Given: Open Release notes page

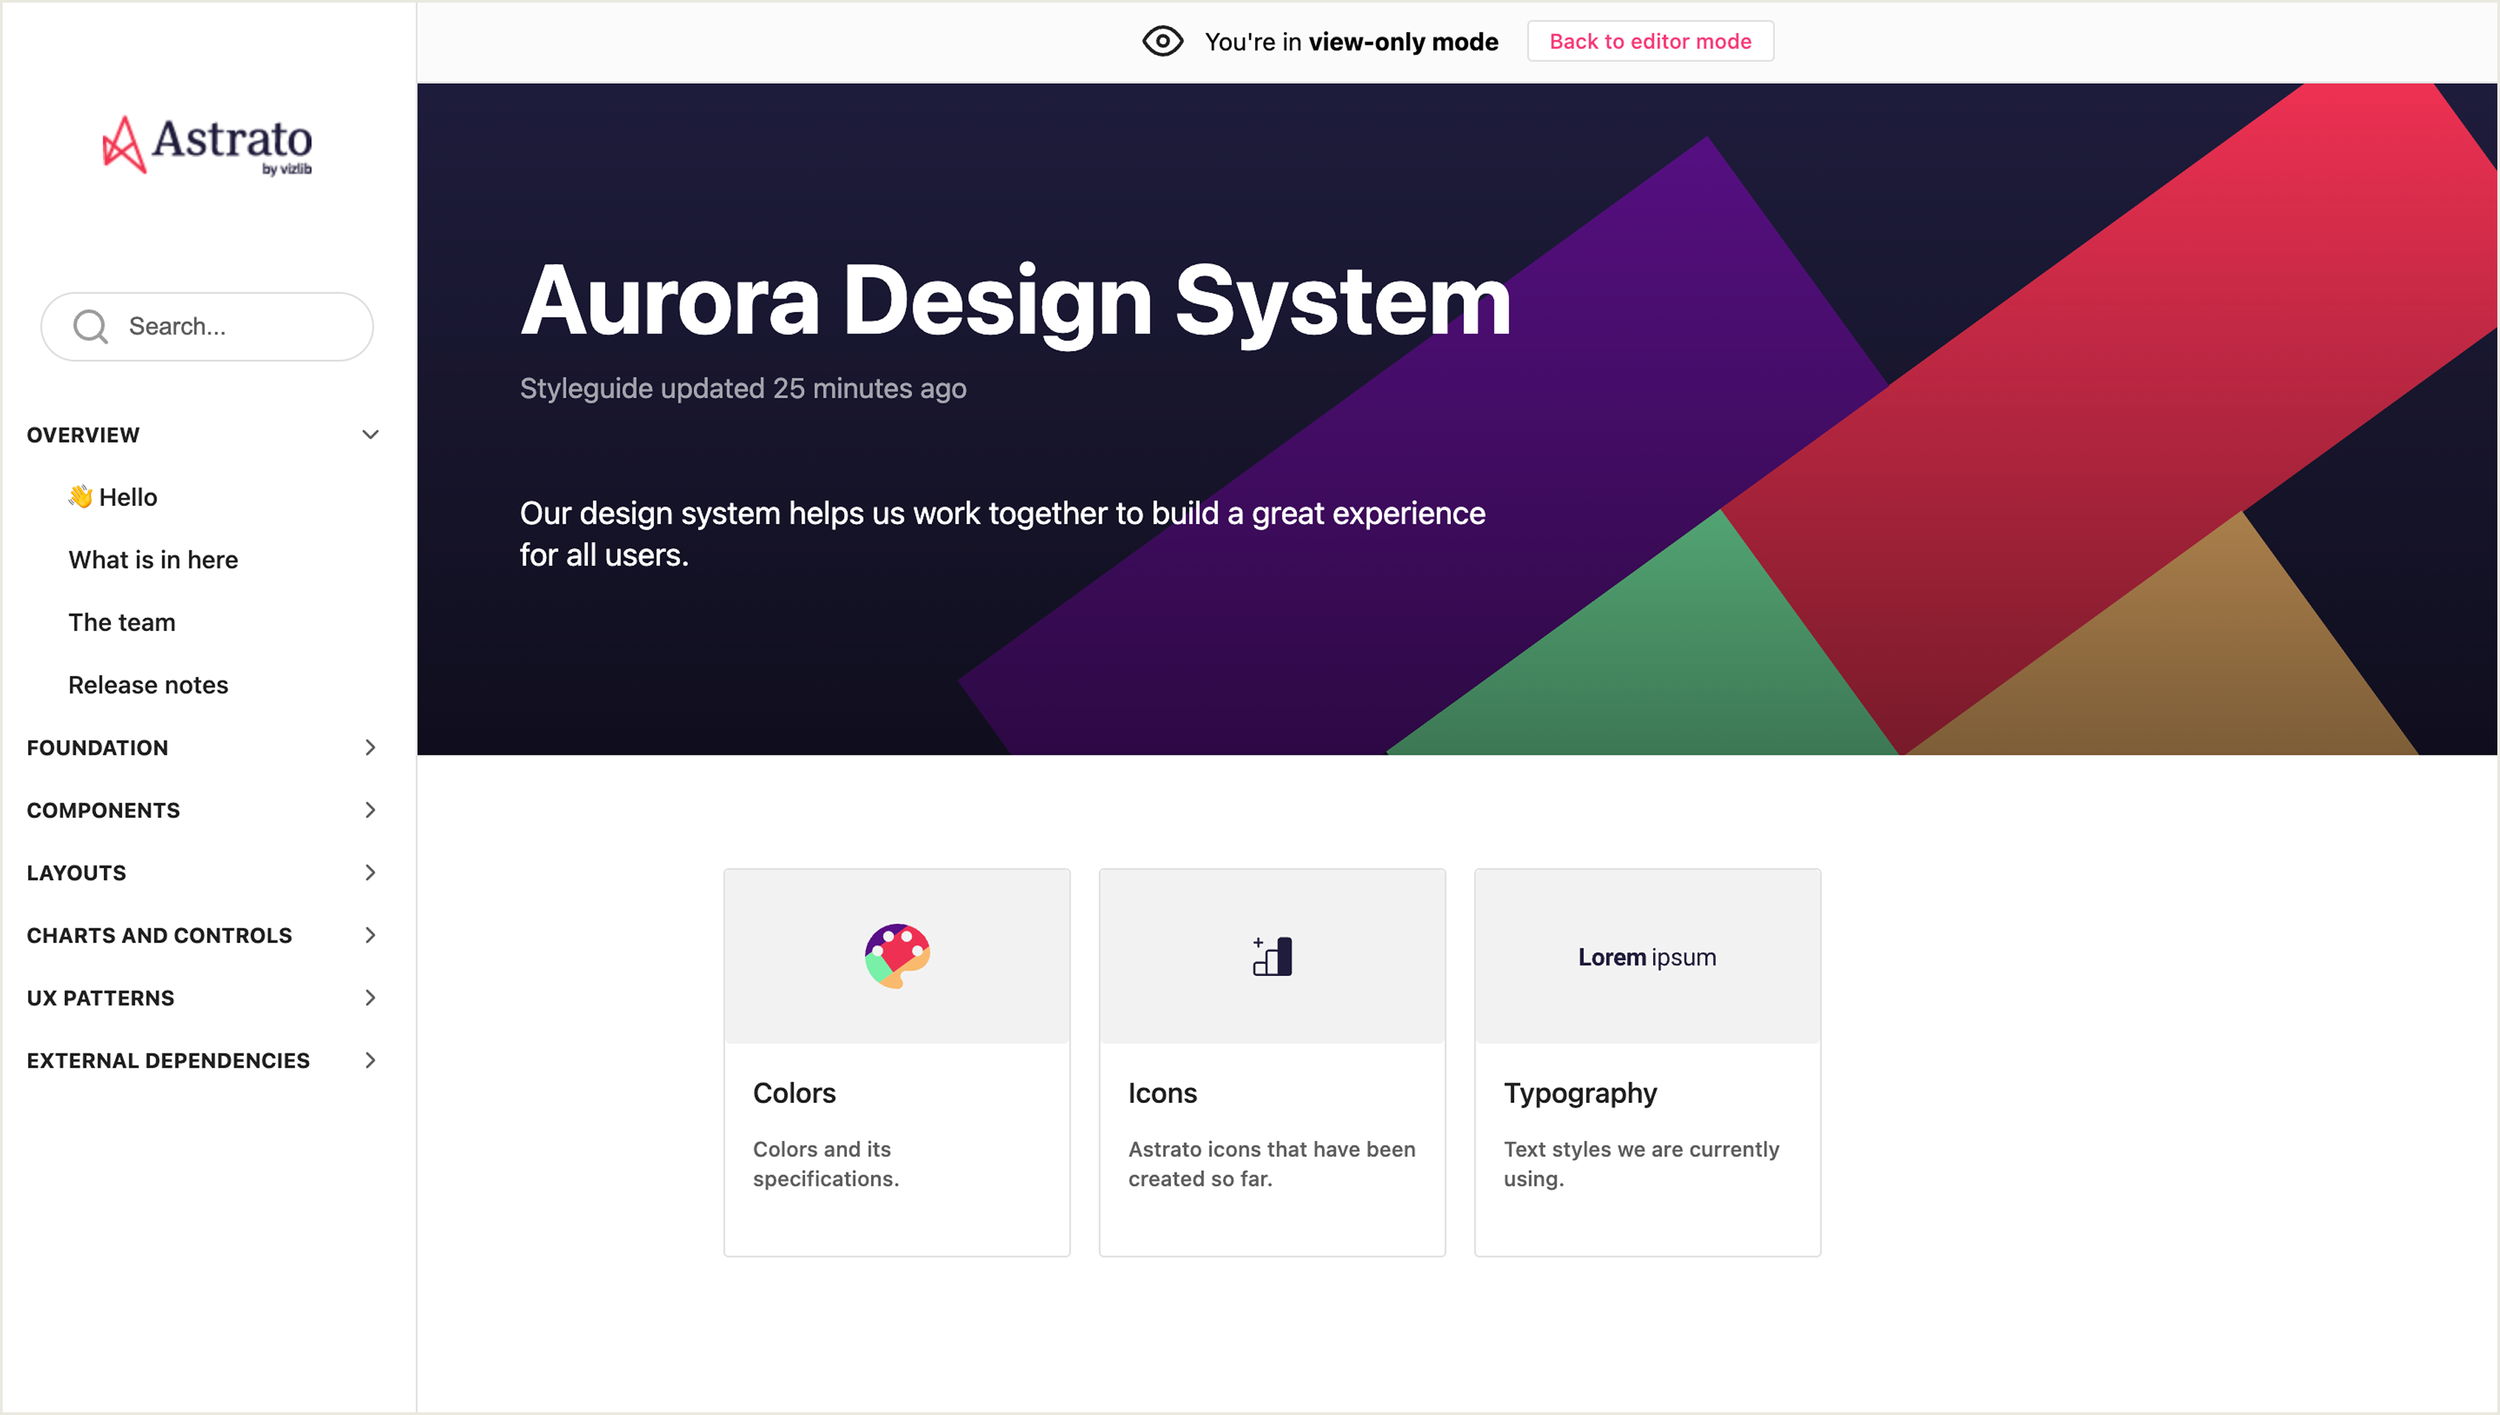Looking at the screenshot, I should coord(148,685).
